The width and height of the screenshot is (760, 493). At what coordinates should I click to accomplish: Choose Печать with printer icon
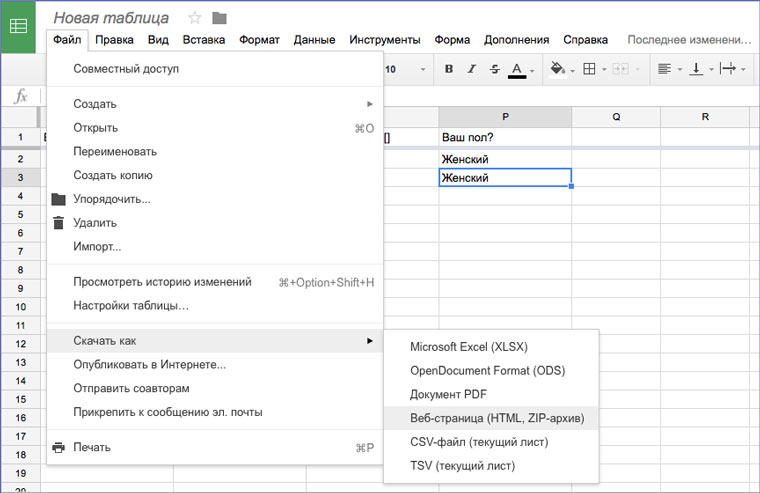(215, 447)
